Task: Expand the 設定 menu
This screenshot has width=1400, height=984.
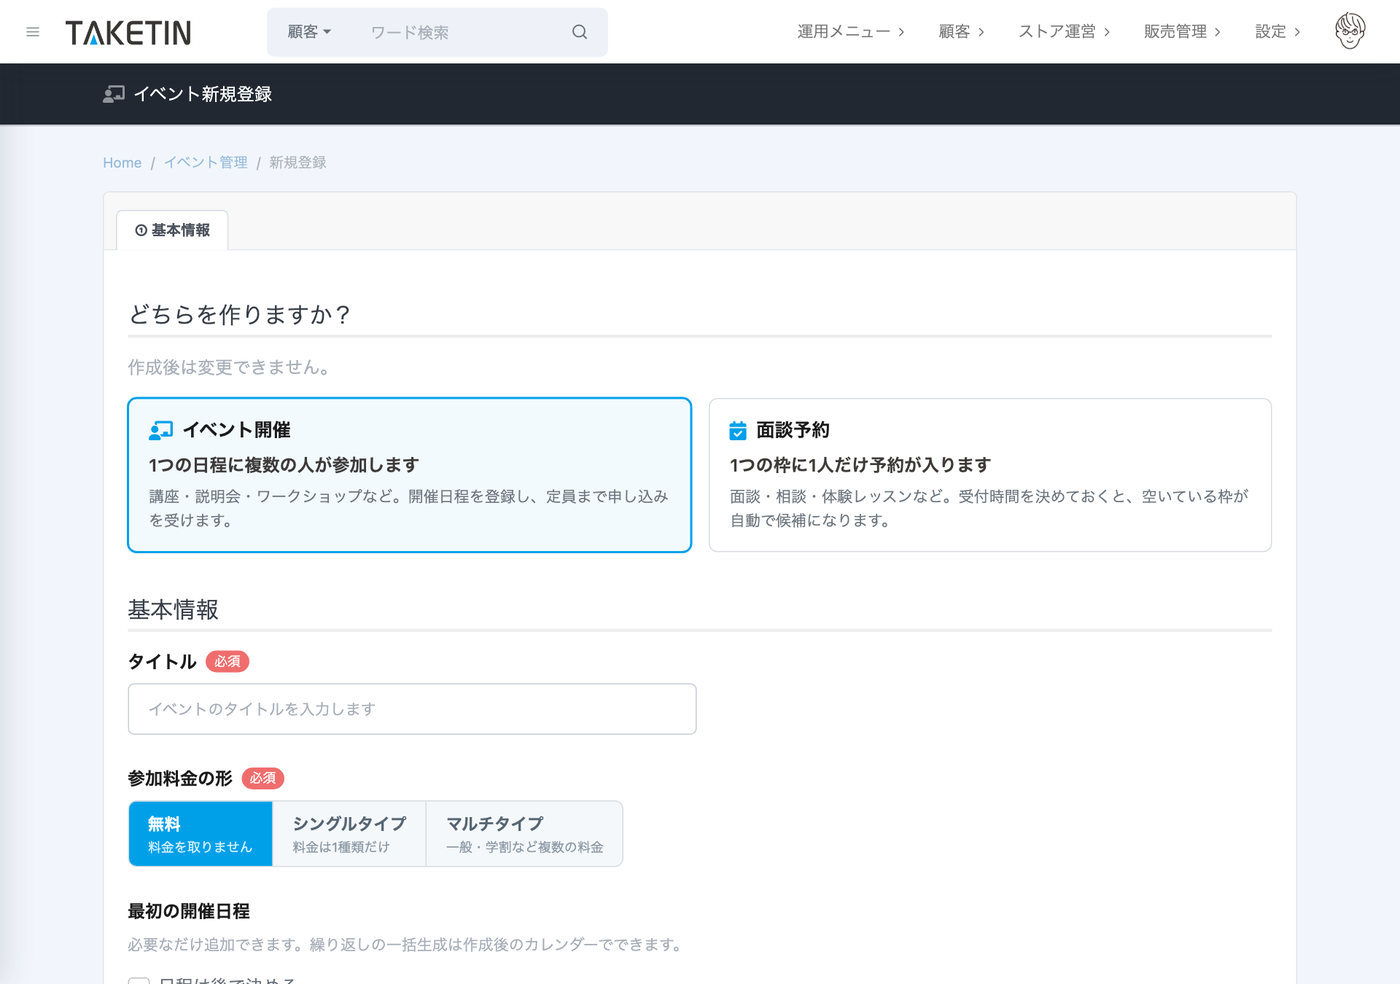Action: pyautogui.click(x=1278, y=32)
